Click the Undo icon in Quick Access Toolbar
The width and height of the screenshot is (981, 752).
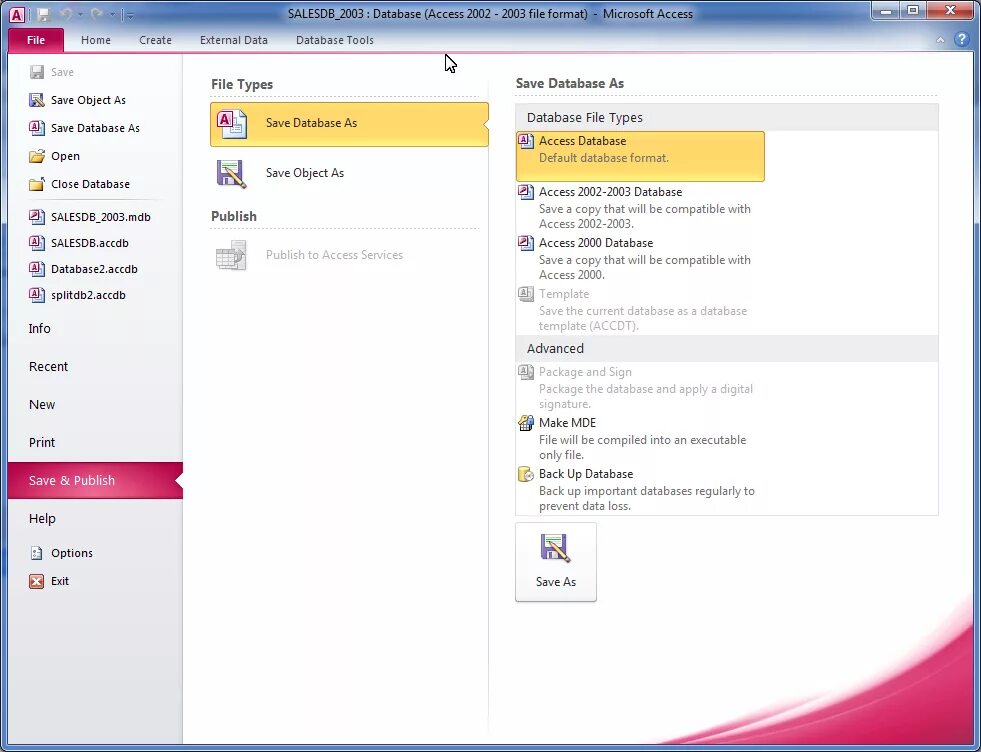point(66,14)
